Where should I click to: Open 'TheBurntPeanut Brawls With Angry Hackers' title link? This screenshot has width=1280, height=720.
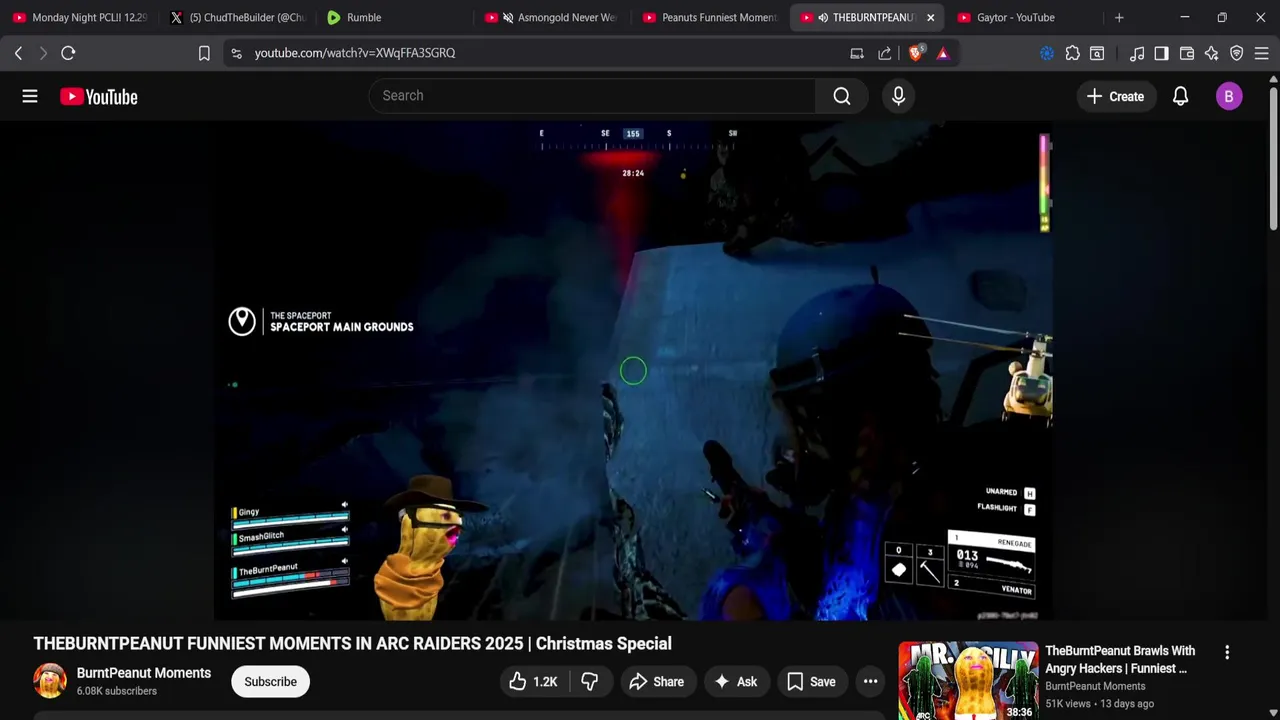[1120, 659]
